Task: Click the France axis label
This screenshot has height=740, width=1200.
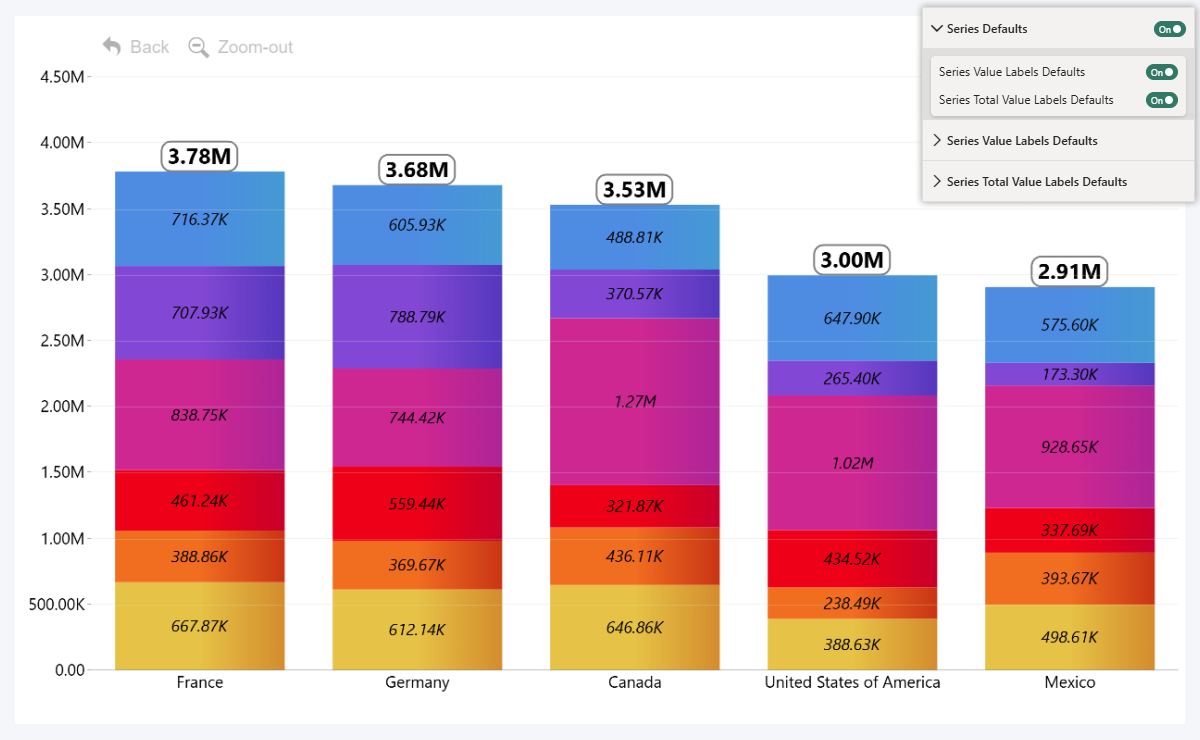Action: [x=200, y=682]
